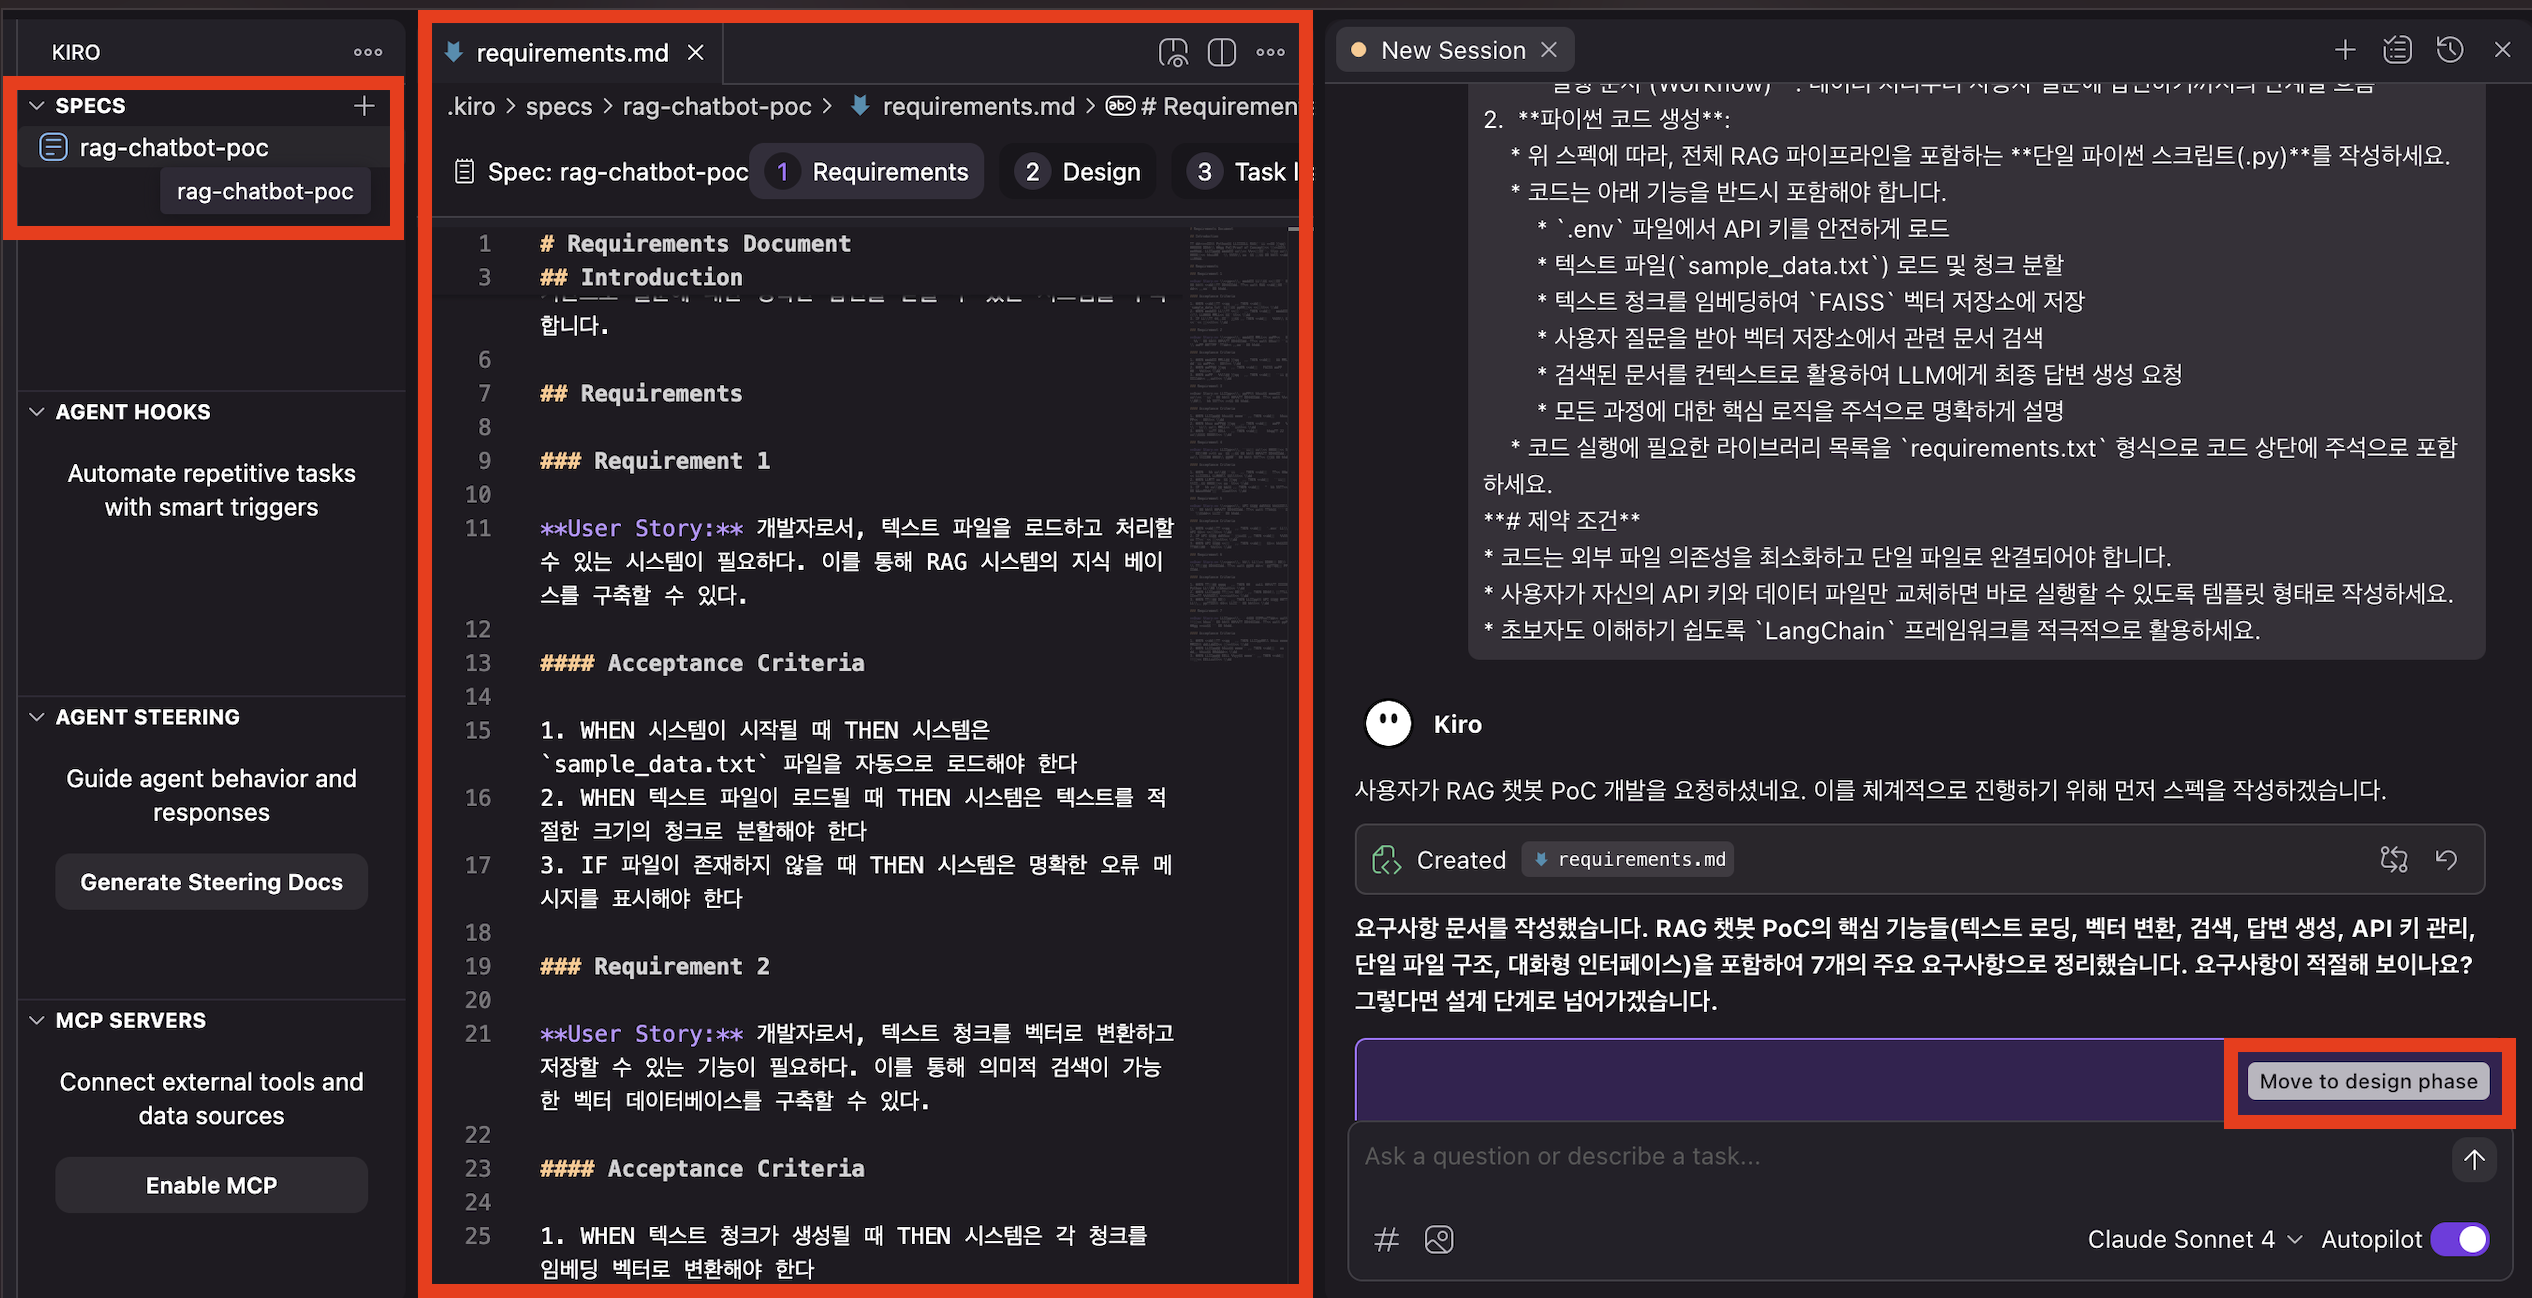Screen dimensions: 2532x1298
Task: Click the view changes icon for requirements.md
Action: 2393,859
